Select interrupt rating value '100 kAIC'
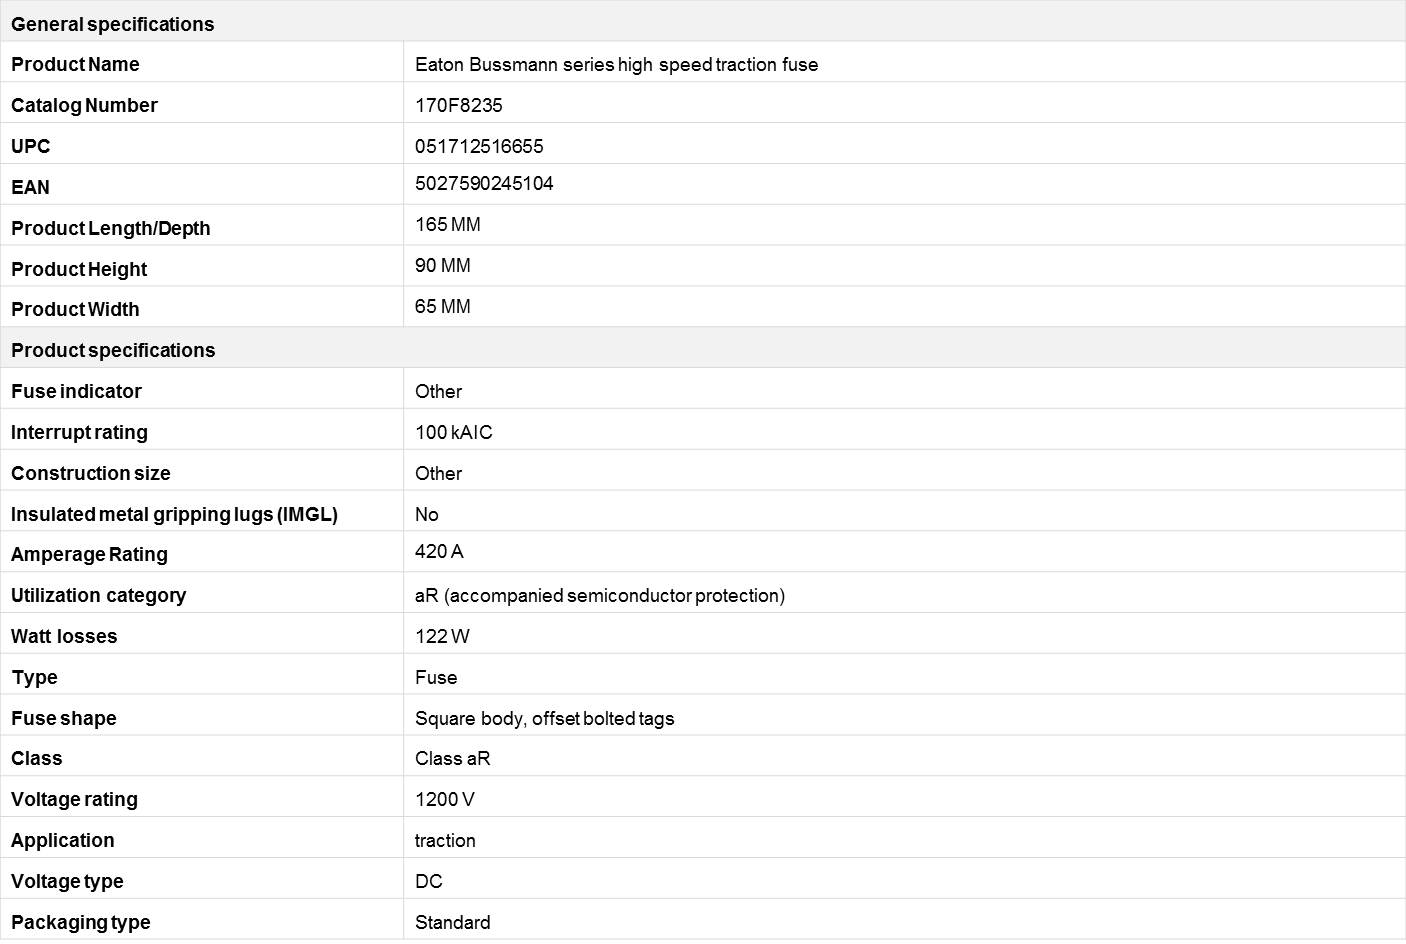This screenshot has width=1406, height=944. pos(453,432)
